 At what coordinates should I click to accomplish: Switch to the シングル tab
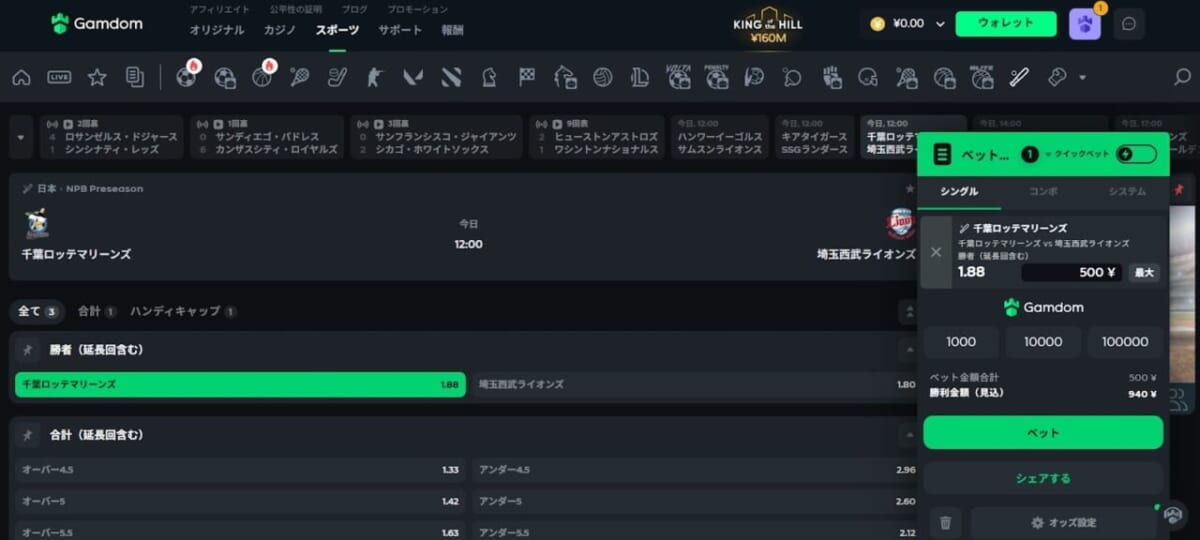959,191
